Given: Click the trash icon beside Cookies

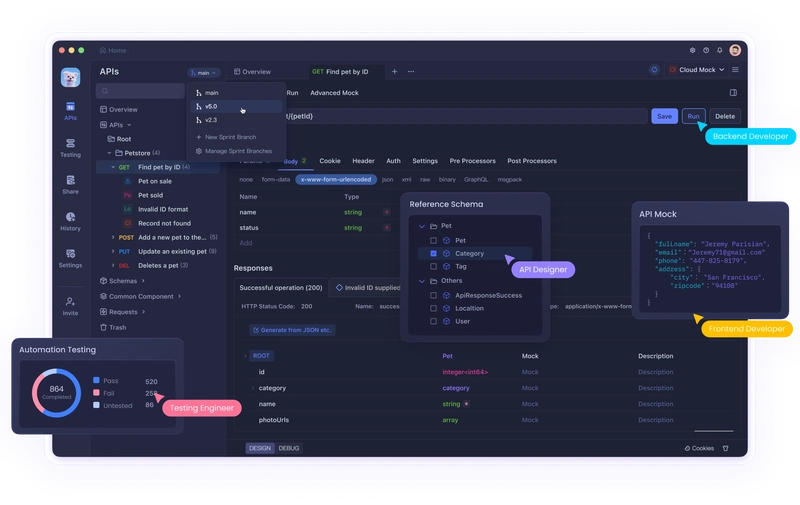Looking at the screenshot, I should (x=726, y=448).
